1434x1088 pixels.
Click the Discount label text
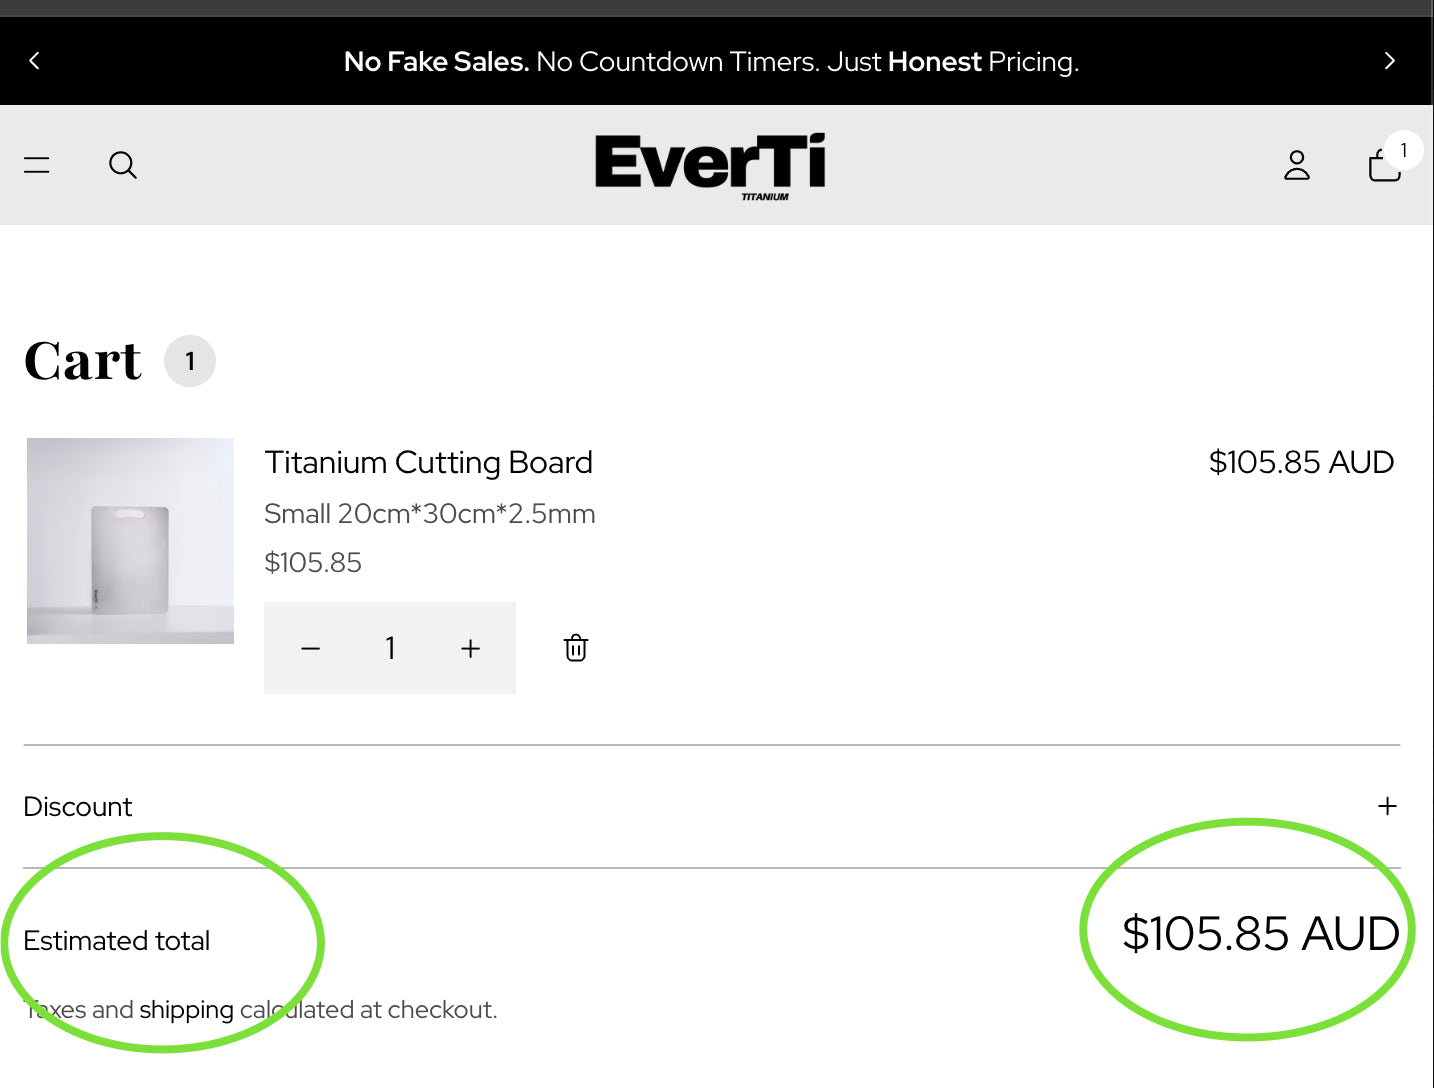point(78,807)
